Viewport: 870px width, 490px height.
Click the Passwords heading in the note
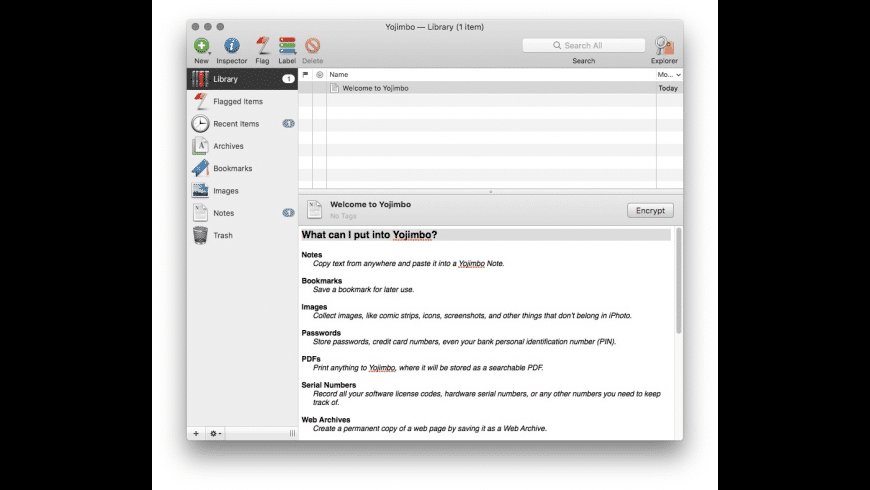321,333
